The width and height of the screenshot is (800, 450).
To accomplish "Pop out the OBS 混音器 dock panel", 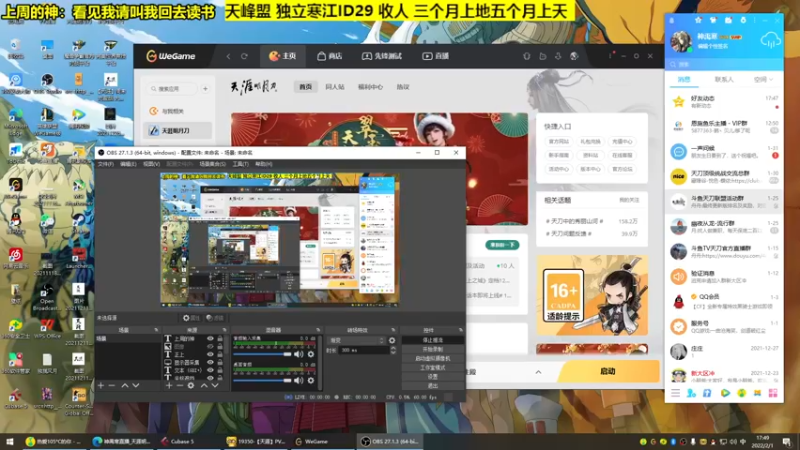I will point(318,330).
